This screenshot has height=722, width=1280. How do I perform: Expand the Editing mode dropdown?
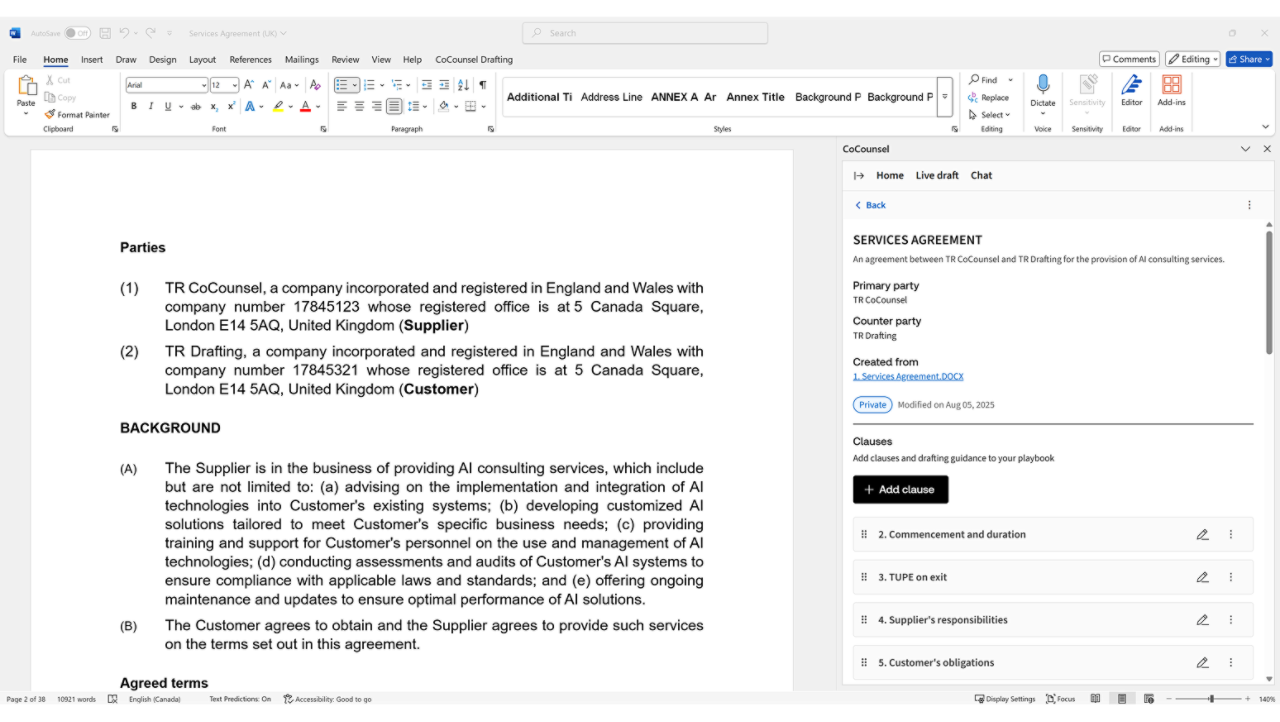coord(1194,59)
